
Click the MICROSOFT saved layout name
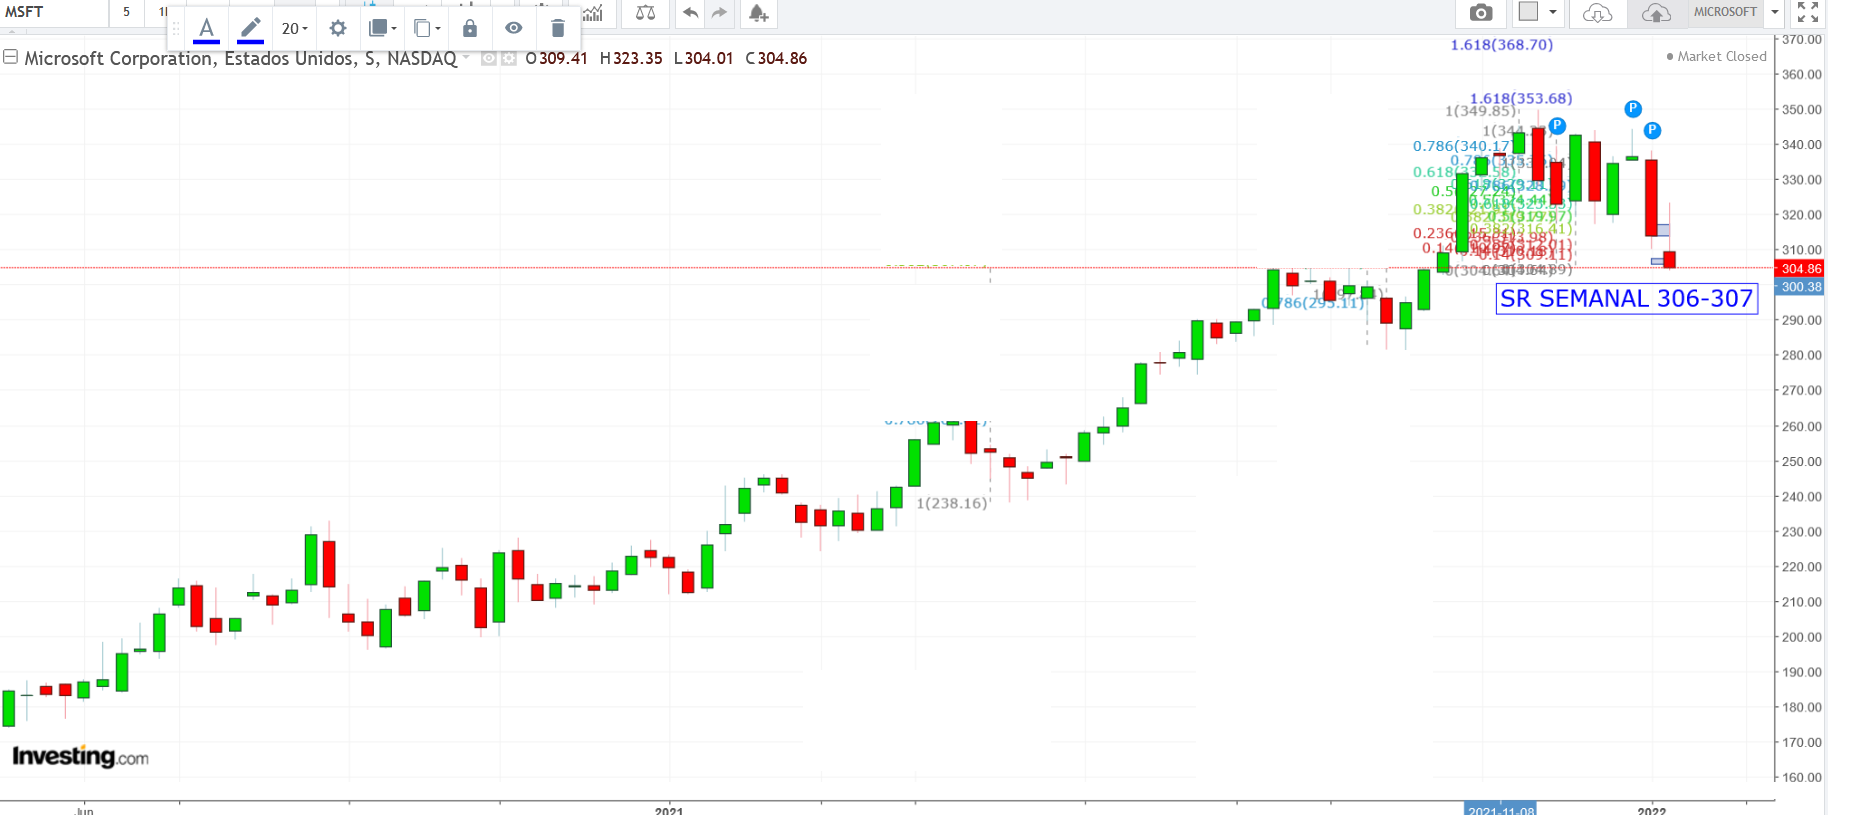1725,12
